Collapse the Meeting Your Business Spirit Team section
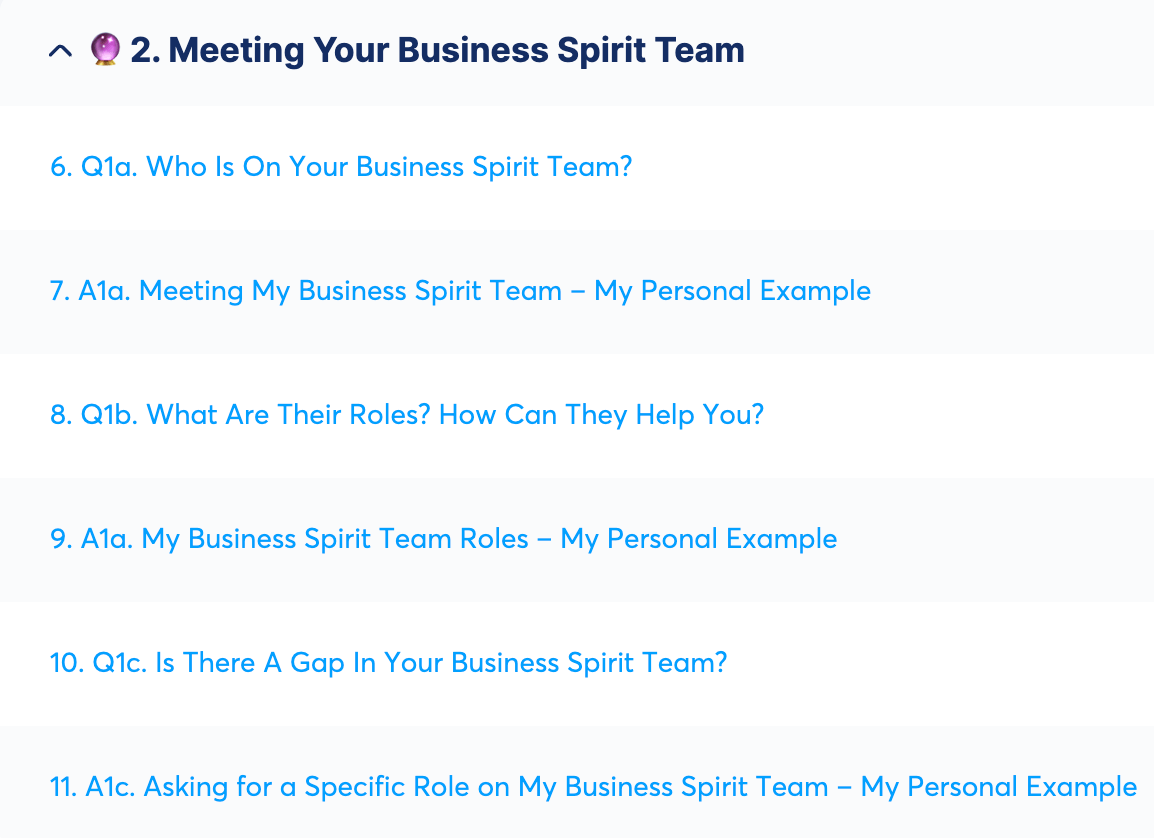 point(60,51)
